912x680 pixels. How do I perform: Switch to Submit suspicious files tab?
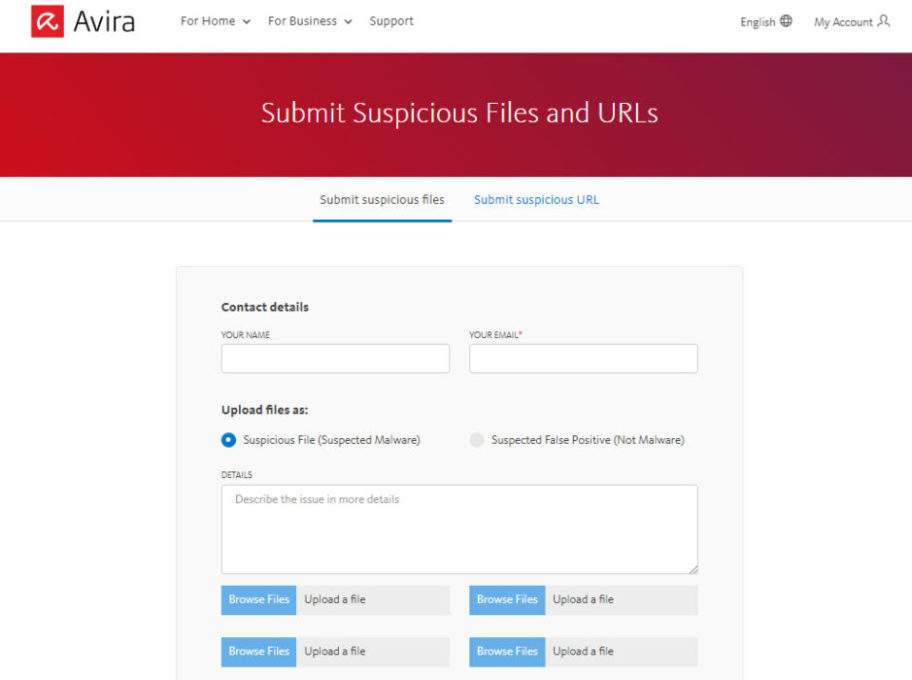(x=382, y=200)
